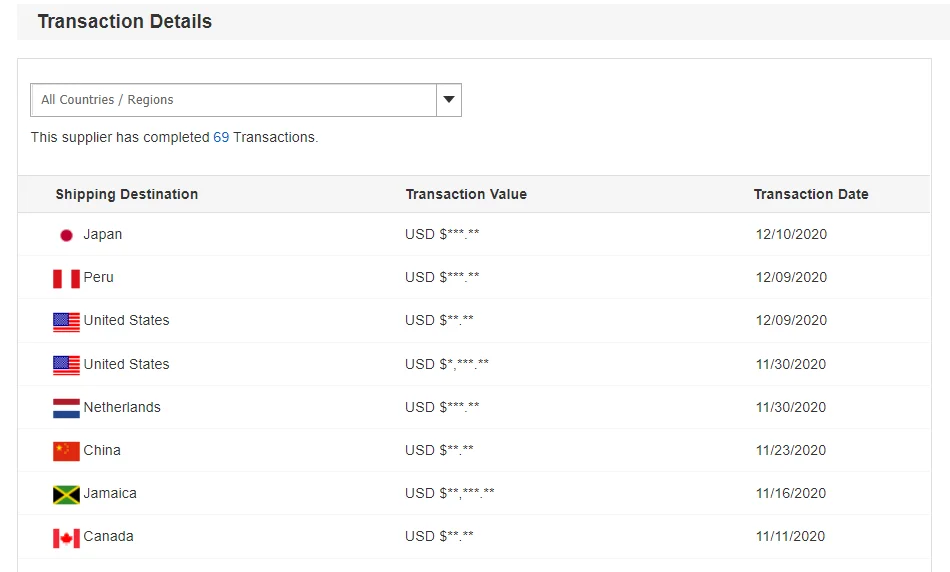950x572 pixels.
Task: Select the Japan destination text
Action: coord(103,234)
